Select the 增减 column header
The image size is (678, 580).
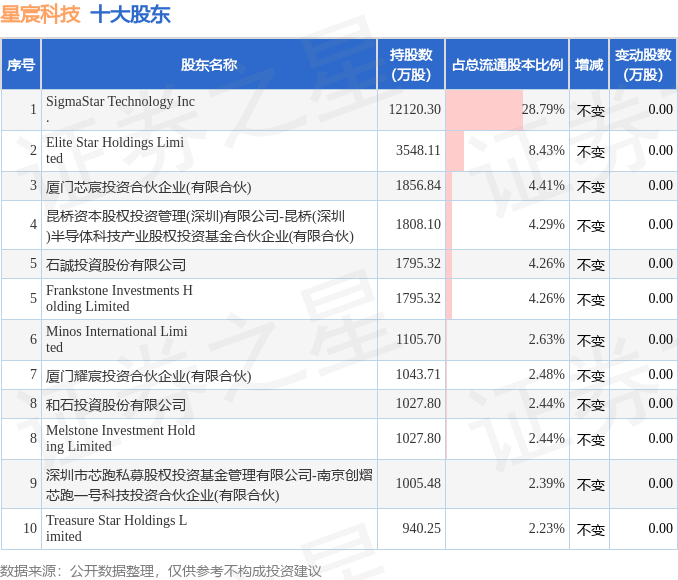pos(589,64)
